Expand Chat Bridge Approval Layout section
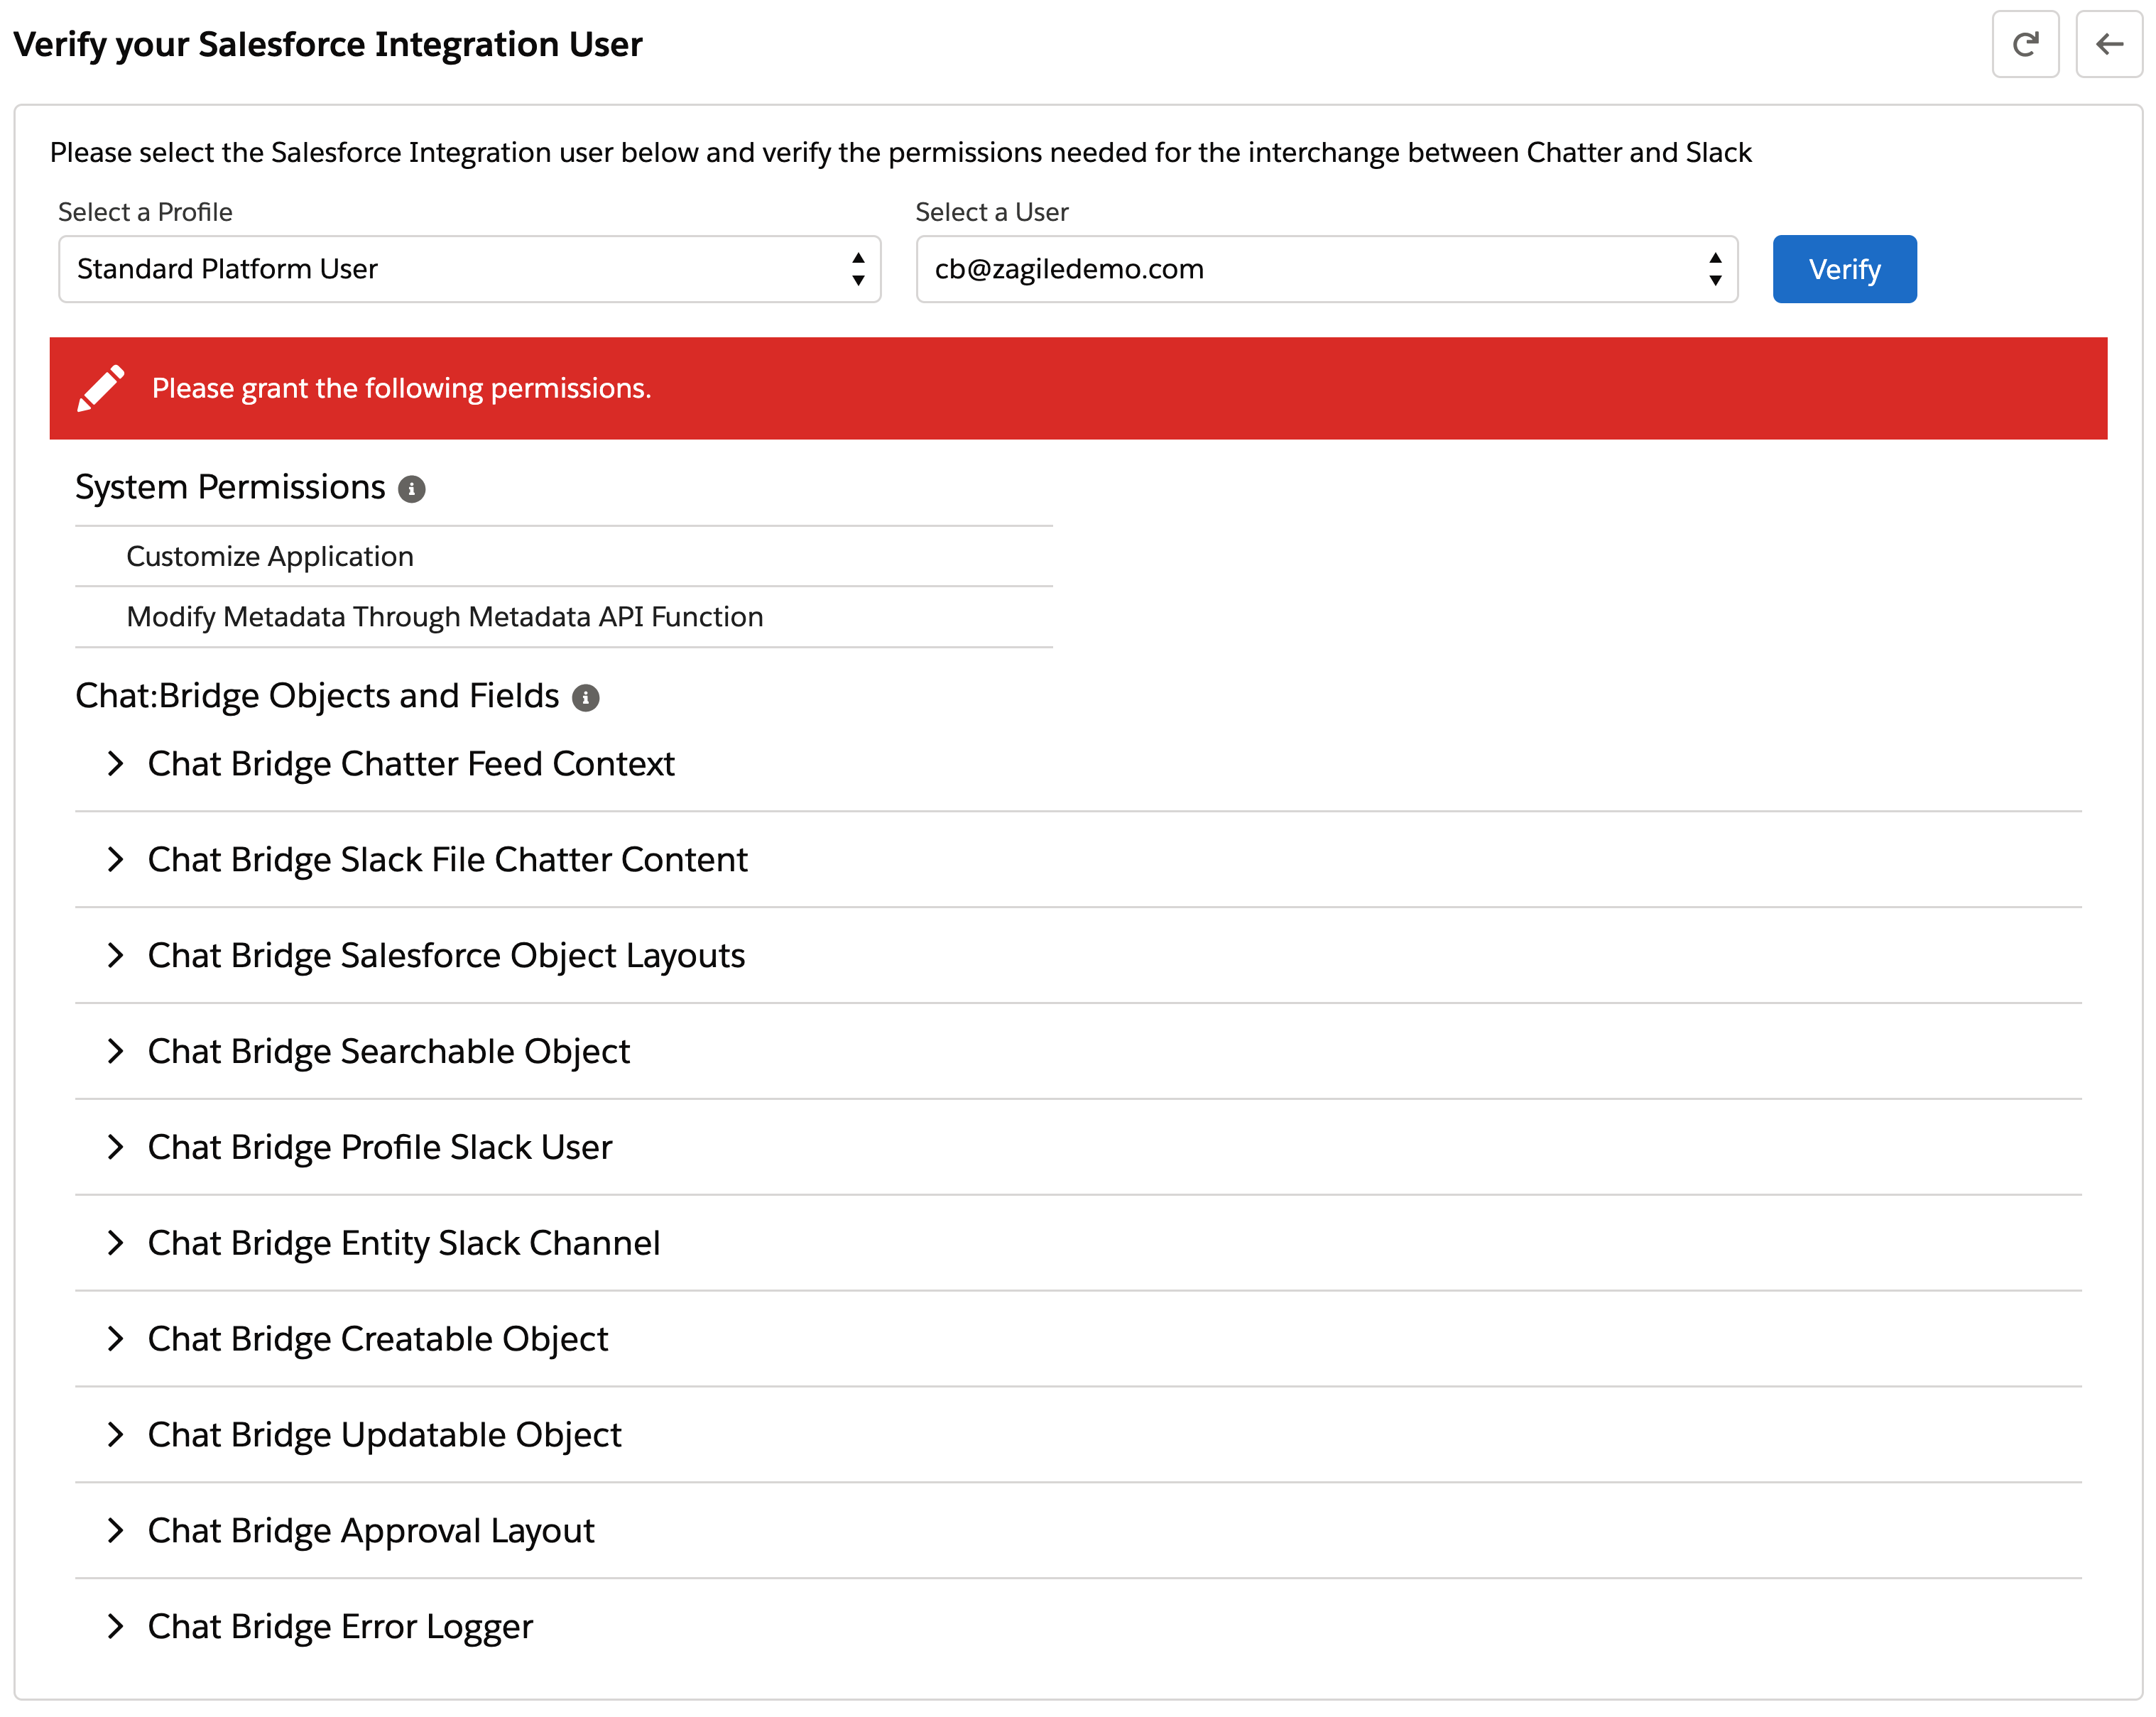Screen dimensions: 2156x1717 tap(116, 1531)
